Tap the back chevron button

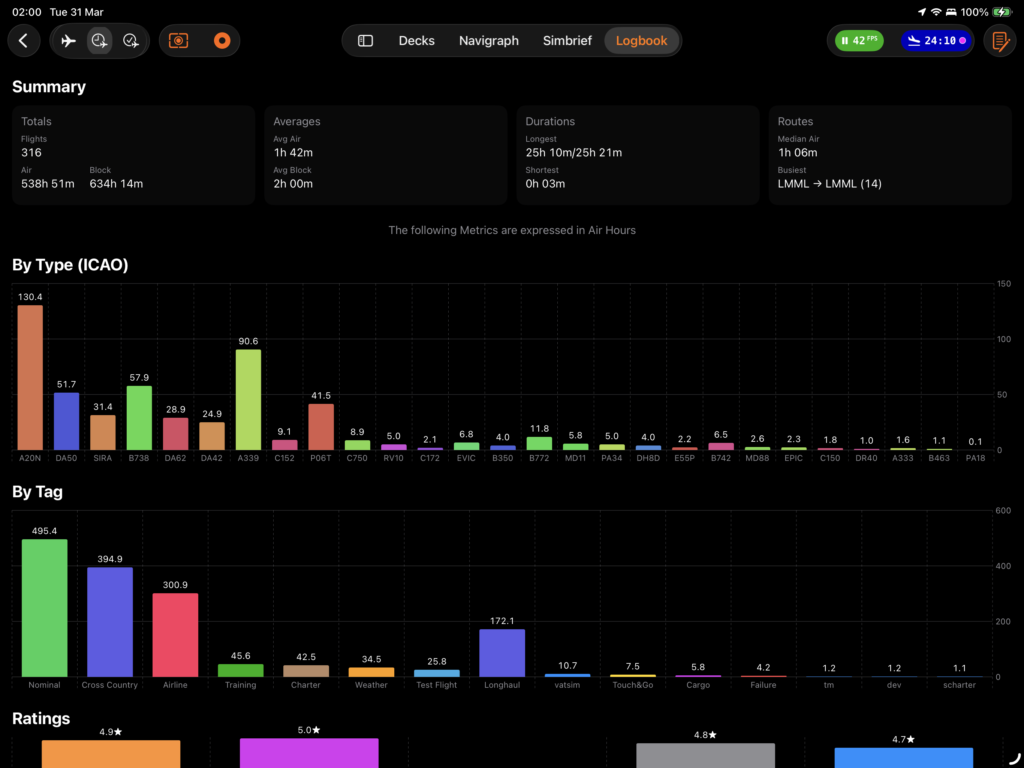[x=23, y=41]
